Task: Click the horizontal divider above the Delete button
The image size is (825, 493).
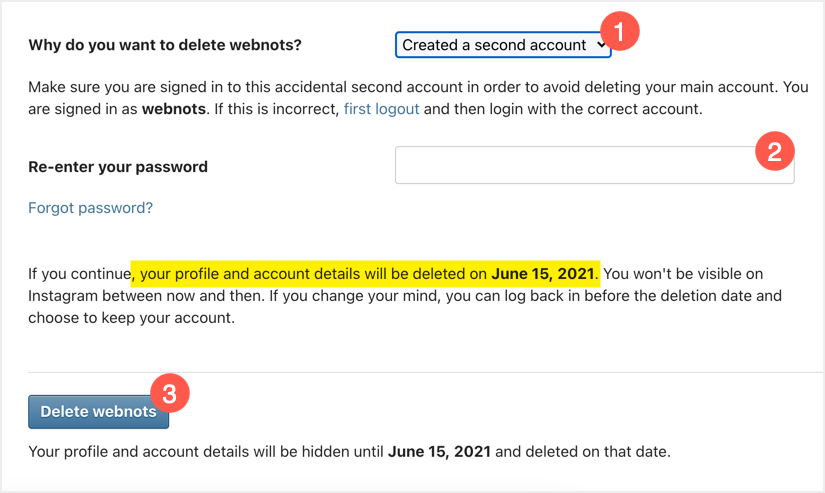Action: (412, 373)
